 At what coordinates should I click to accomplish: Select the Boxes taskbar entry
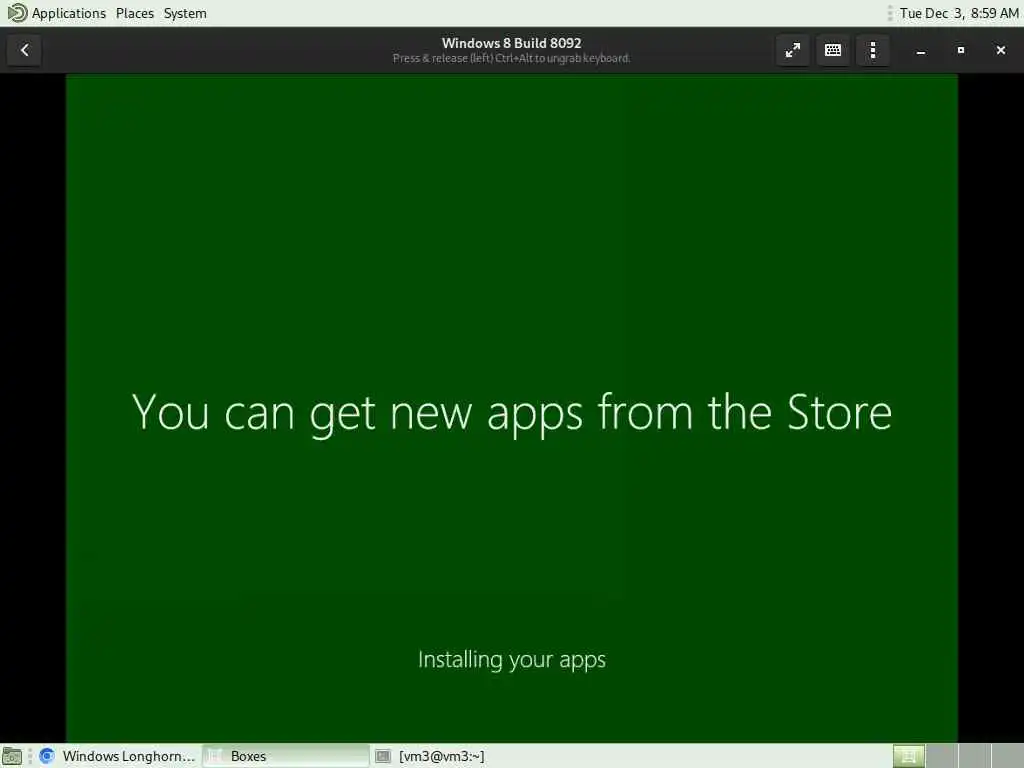click(285, 756)
